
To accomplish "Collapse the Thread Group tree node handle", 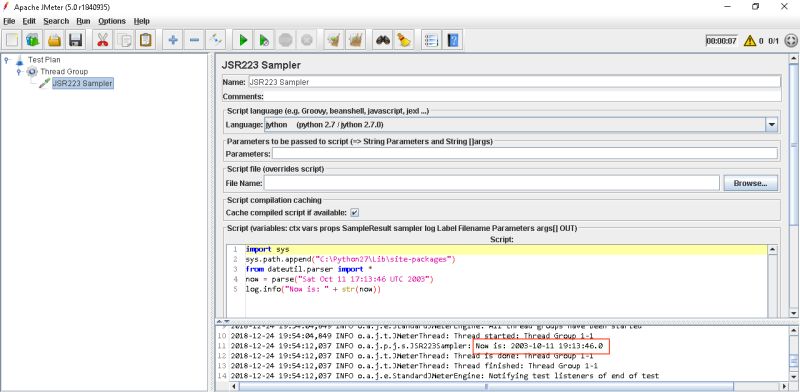I will click(x=19, y=71).
